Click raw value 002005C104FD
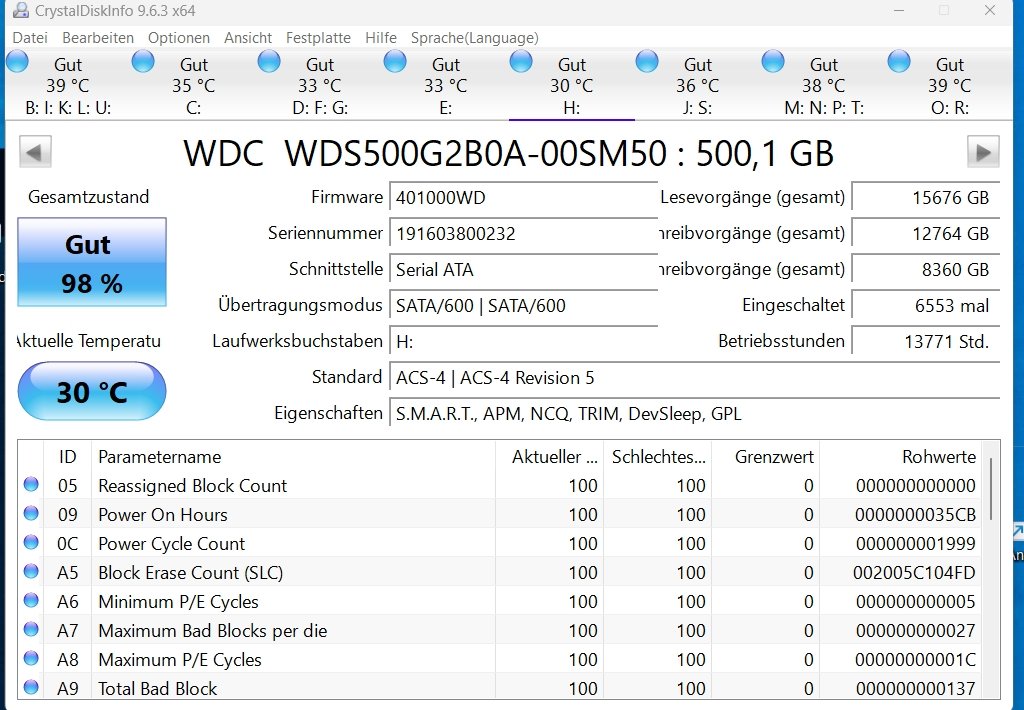1024x710 pixels. click(x=914, y=573)
